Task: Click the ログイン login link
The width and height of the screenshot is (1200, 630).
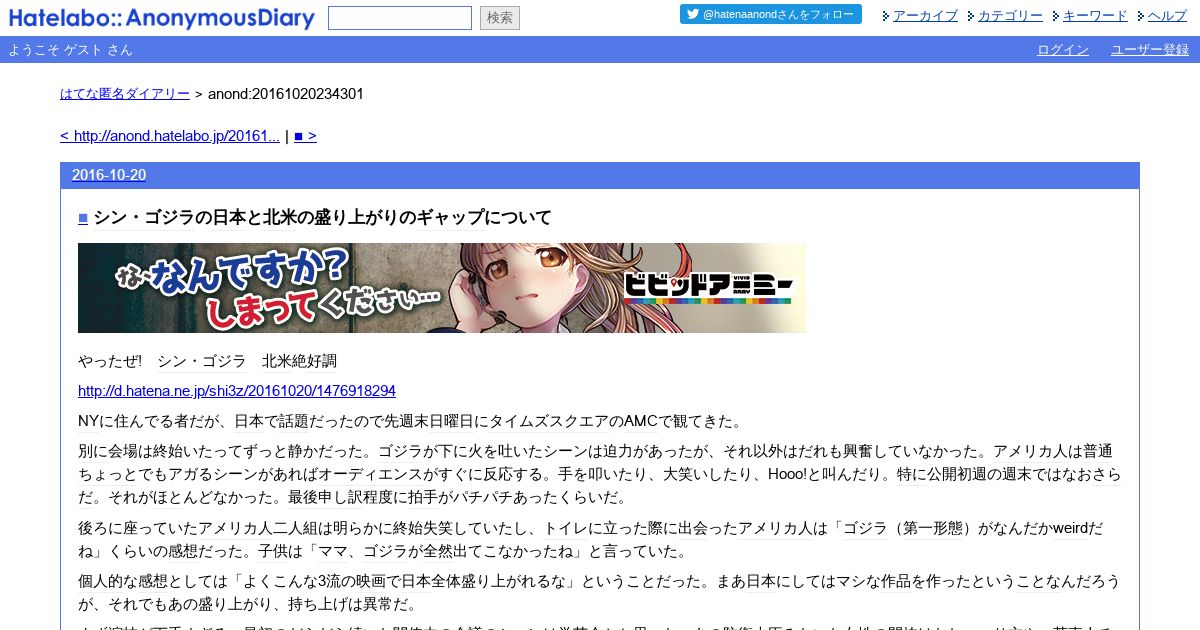Action: pyautogui.click(x=1063, y=50)
